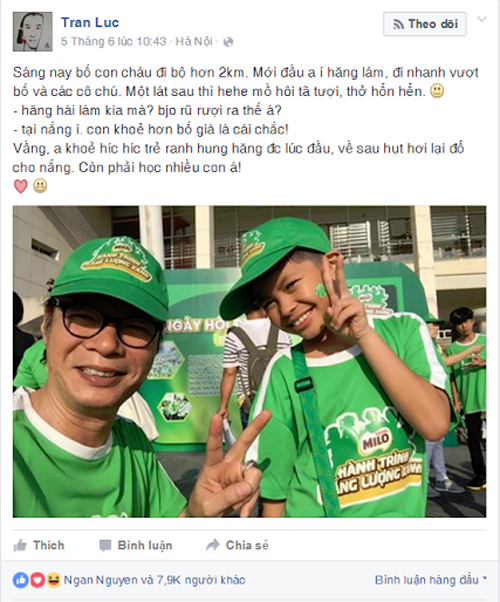This screenshot has height=602, width=500.
Task: Click the Chia sẻ share arrow icon
Action: coord(212,545)
